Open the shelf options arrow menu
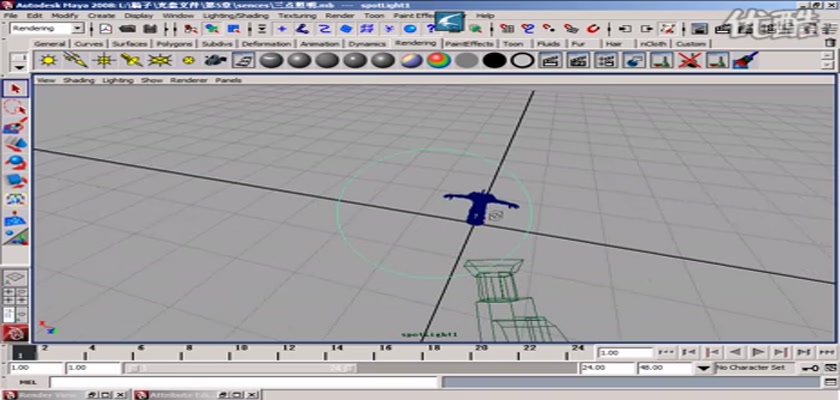The image size is (840, 400). click(x=19, y=67)
